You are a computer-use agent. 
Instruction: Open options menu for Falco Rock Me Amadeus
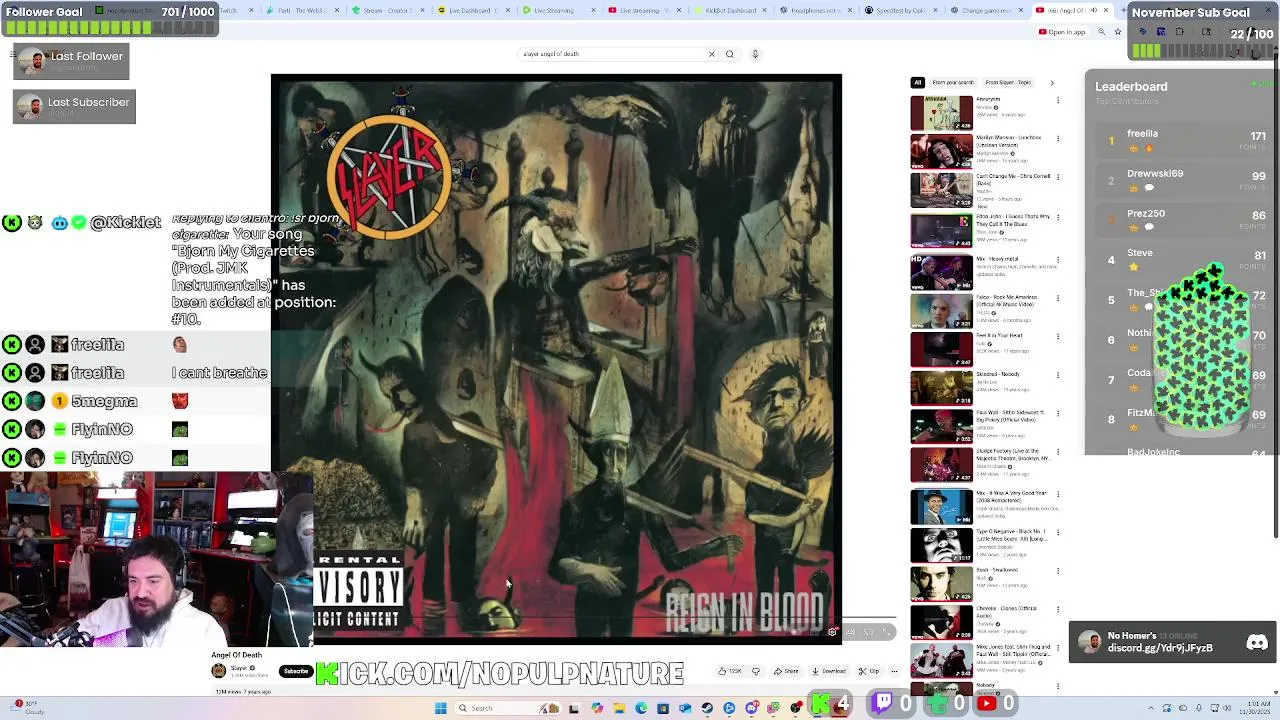coord(1058,298)
